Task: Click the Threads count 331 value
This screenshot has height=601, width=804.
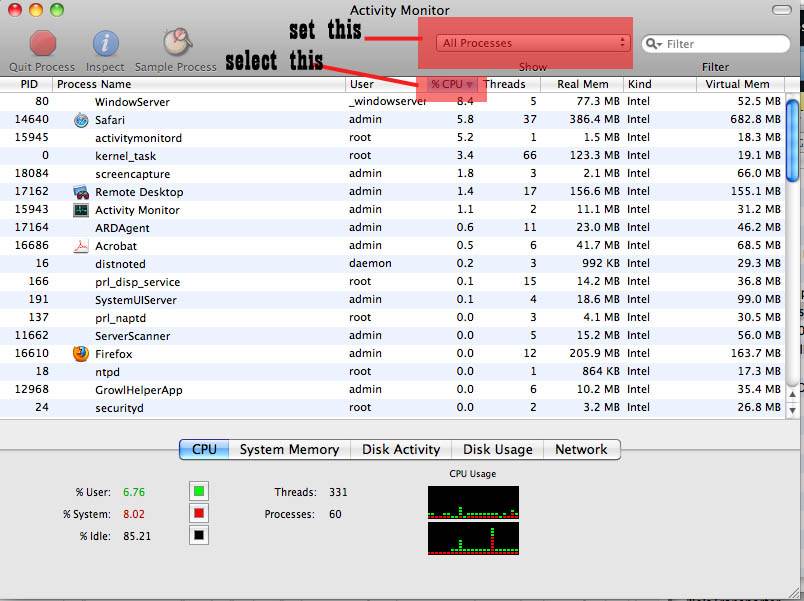Action: 338,492
